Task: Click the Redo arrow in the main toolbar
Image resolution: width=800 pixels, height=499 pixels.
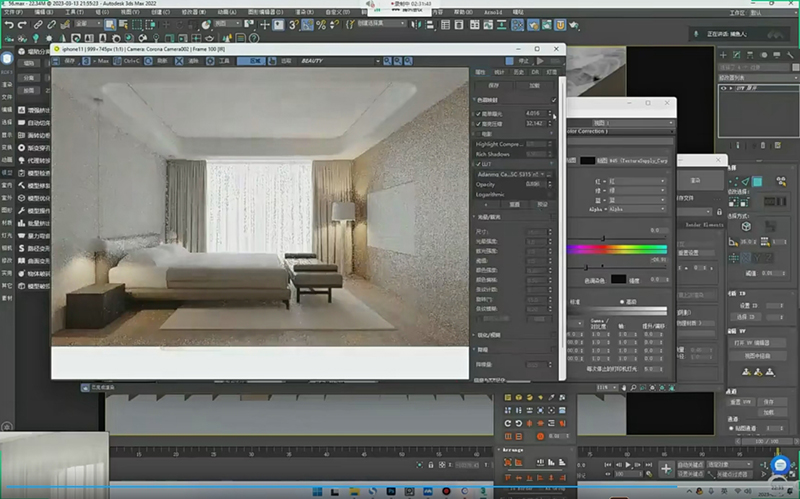Action: click(x=21, y=24)
